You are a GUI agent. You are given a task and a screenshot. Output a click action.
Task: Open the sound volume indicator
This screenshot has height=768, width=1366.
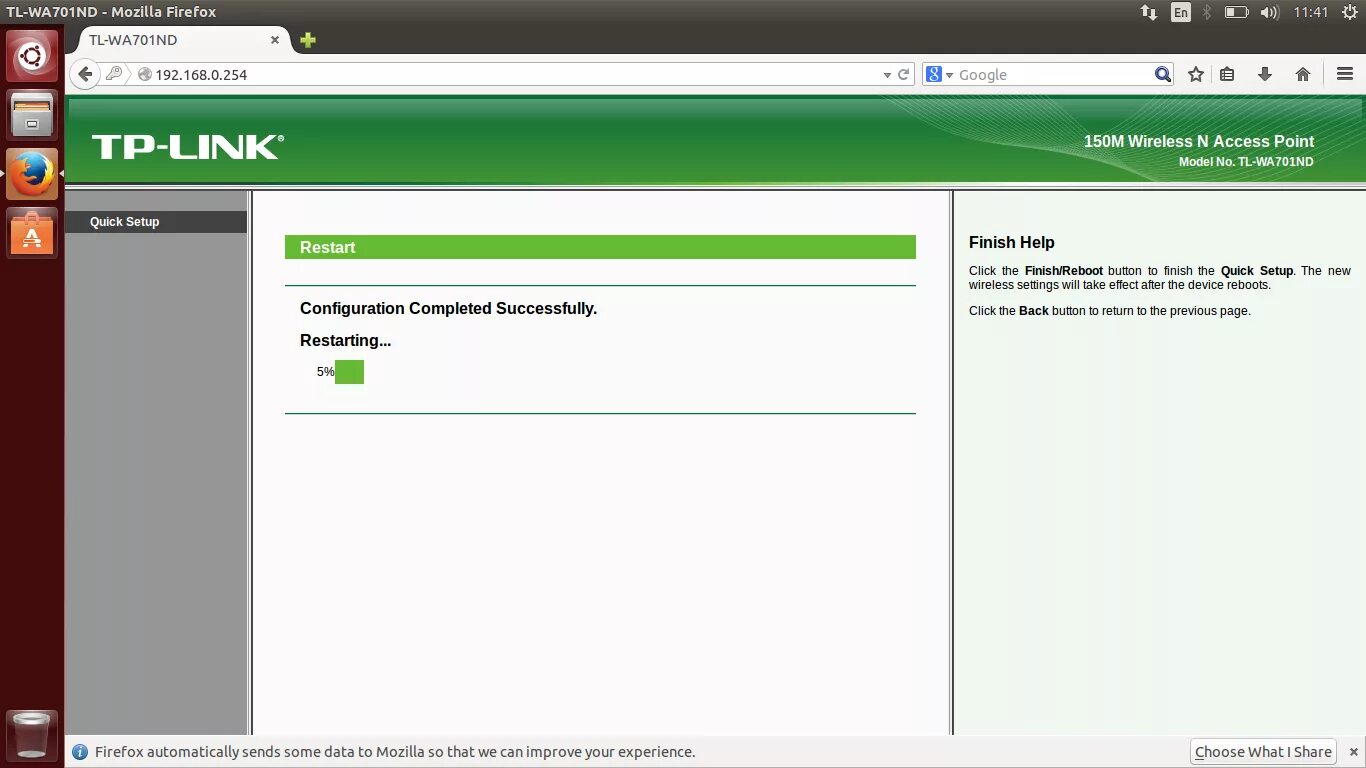pos(1270,12)
